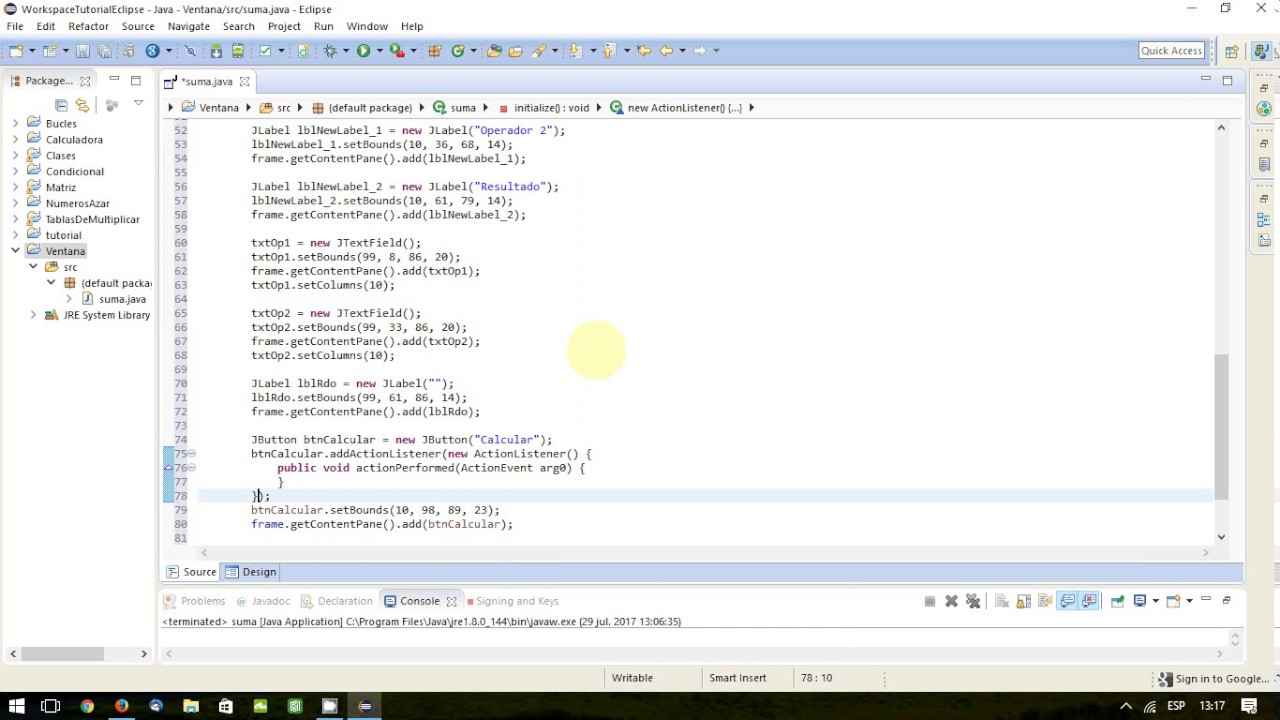Remove launch with console X icon

pyautogui.click(x=951, y=601)
